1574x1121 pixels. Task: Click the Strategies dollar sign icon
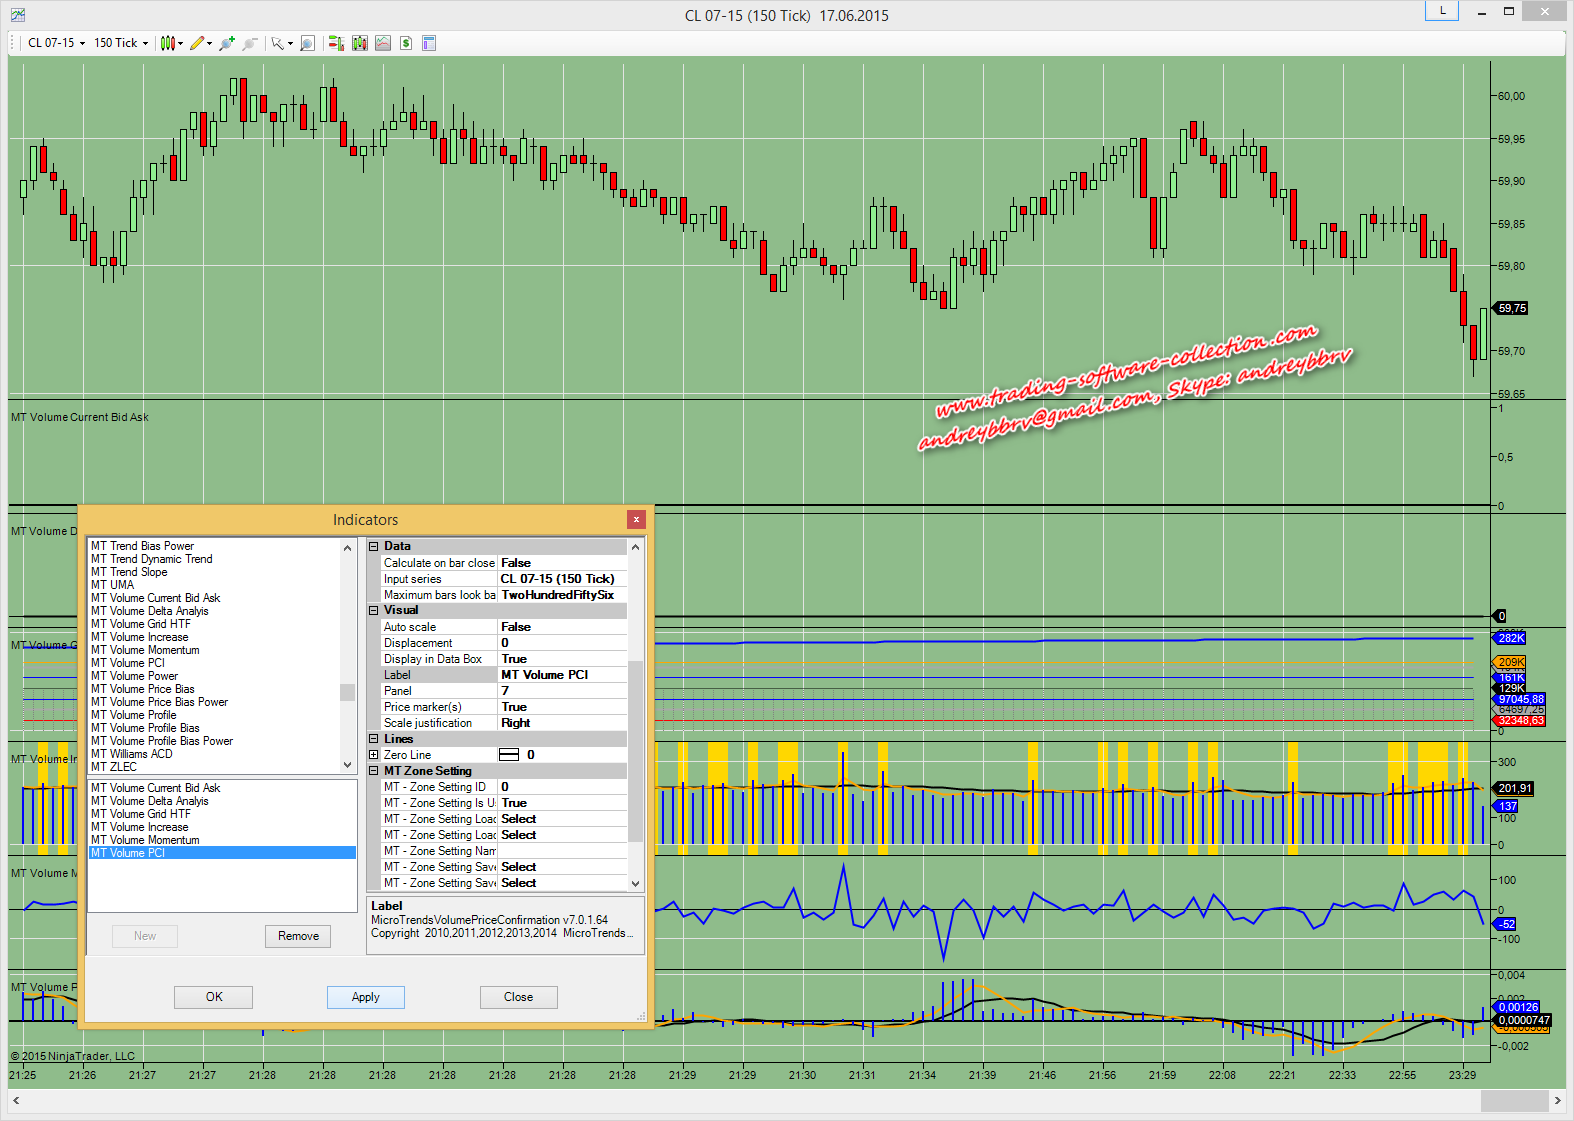pyautogui.click(x=406, y=43)
